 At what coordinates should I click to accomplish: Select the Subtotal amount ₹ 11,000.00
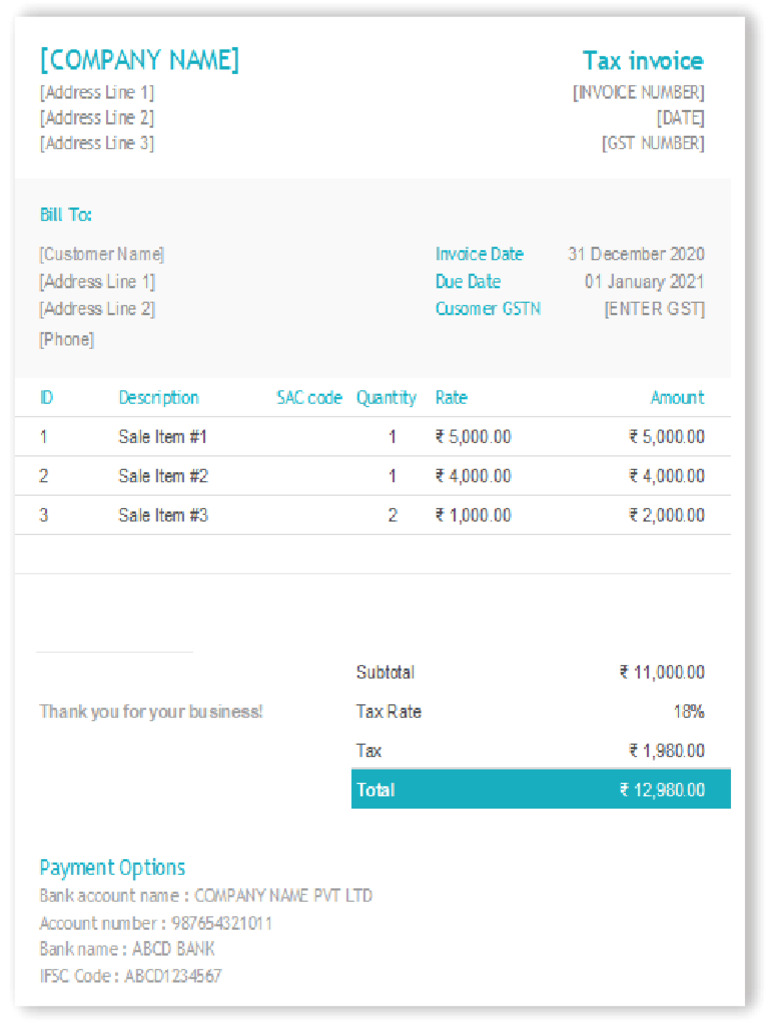pyautogui.click(x=661, y=673)
